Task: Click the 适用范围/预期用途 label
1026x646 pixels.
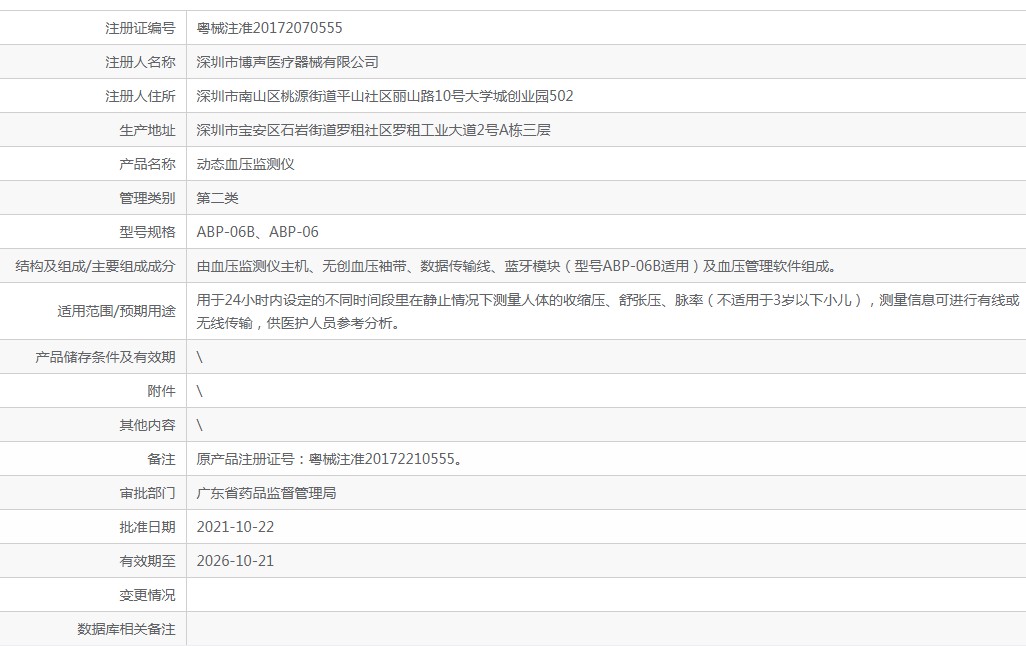Action: click(x=116, y=312)
